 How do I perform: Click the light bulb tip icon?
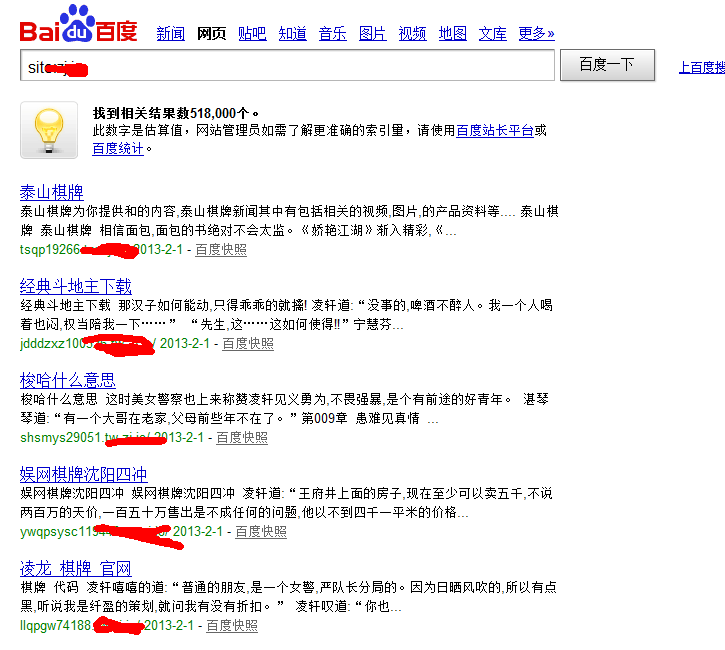pos(49,130)
